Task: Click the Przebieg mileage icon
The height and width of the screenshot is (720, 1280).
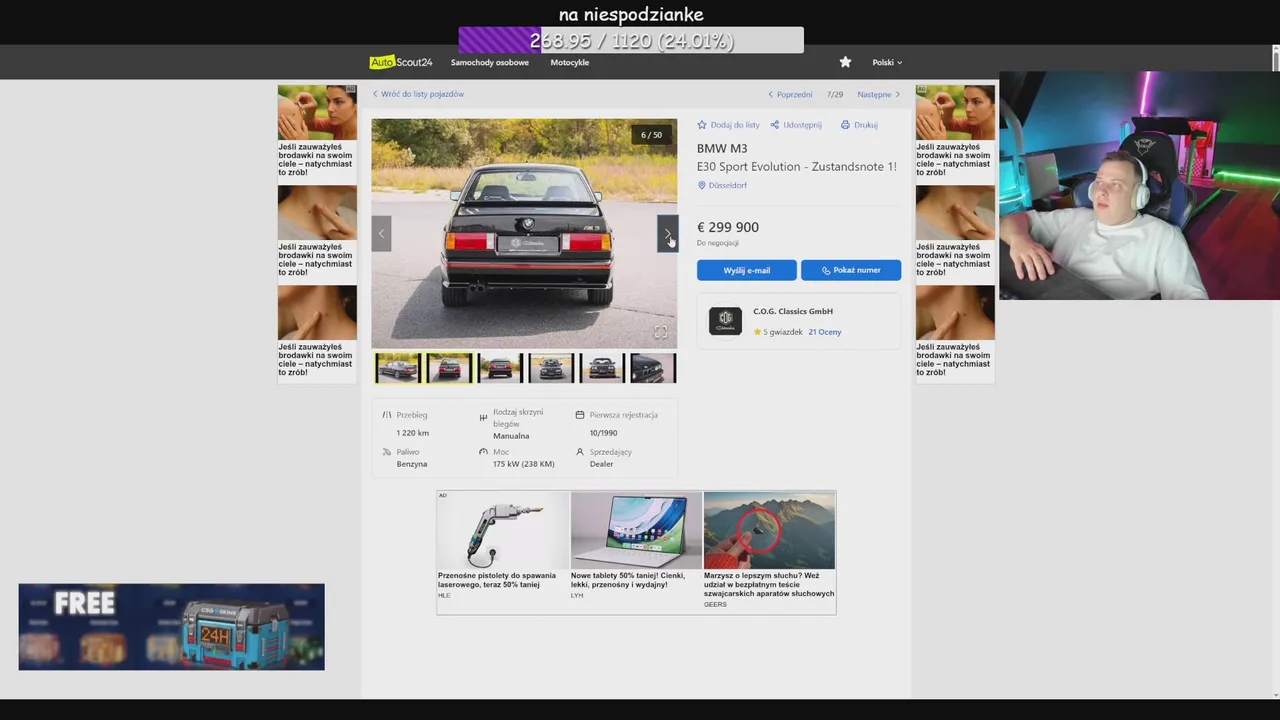Action: pos(387,415)
